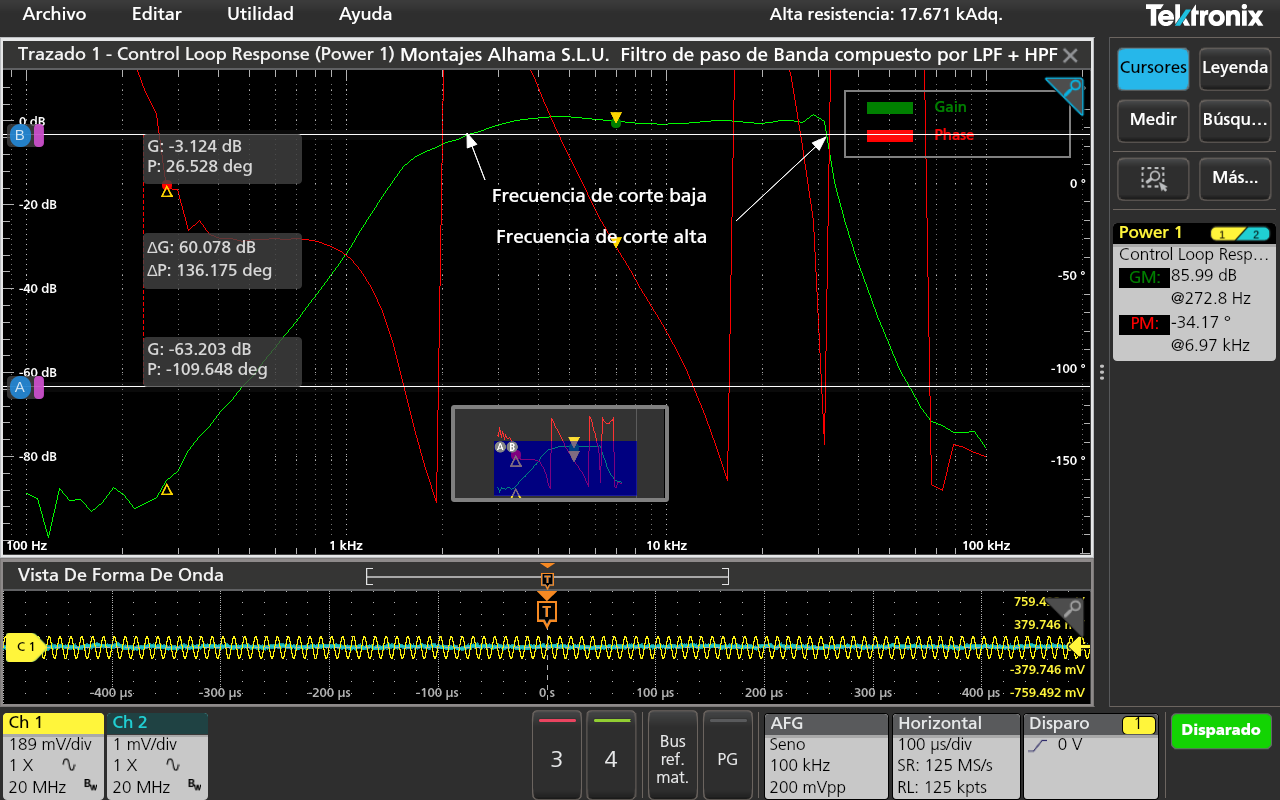The height and width of the screenshot is (800, 1280).
Task: Add channel 4 with button
Action: tap(611, 755)
